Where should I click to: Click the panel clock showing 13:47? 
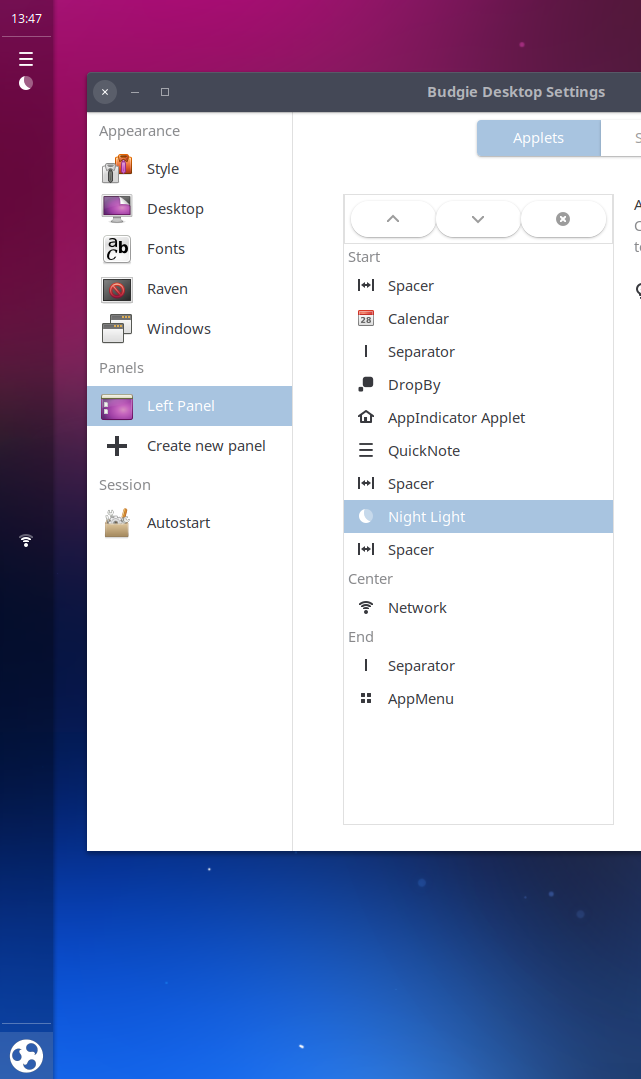click(x=26, y=19)
